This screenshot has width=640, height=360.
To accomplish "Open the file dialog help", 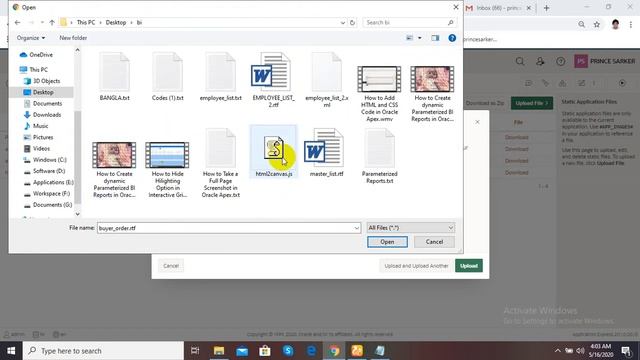I will coord(452,38).
